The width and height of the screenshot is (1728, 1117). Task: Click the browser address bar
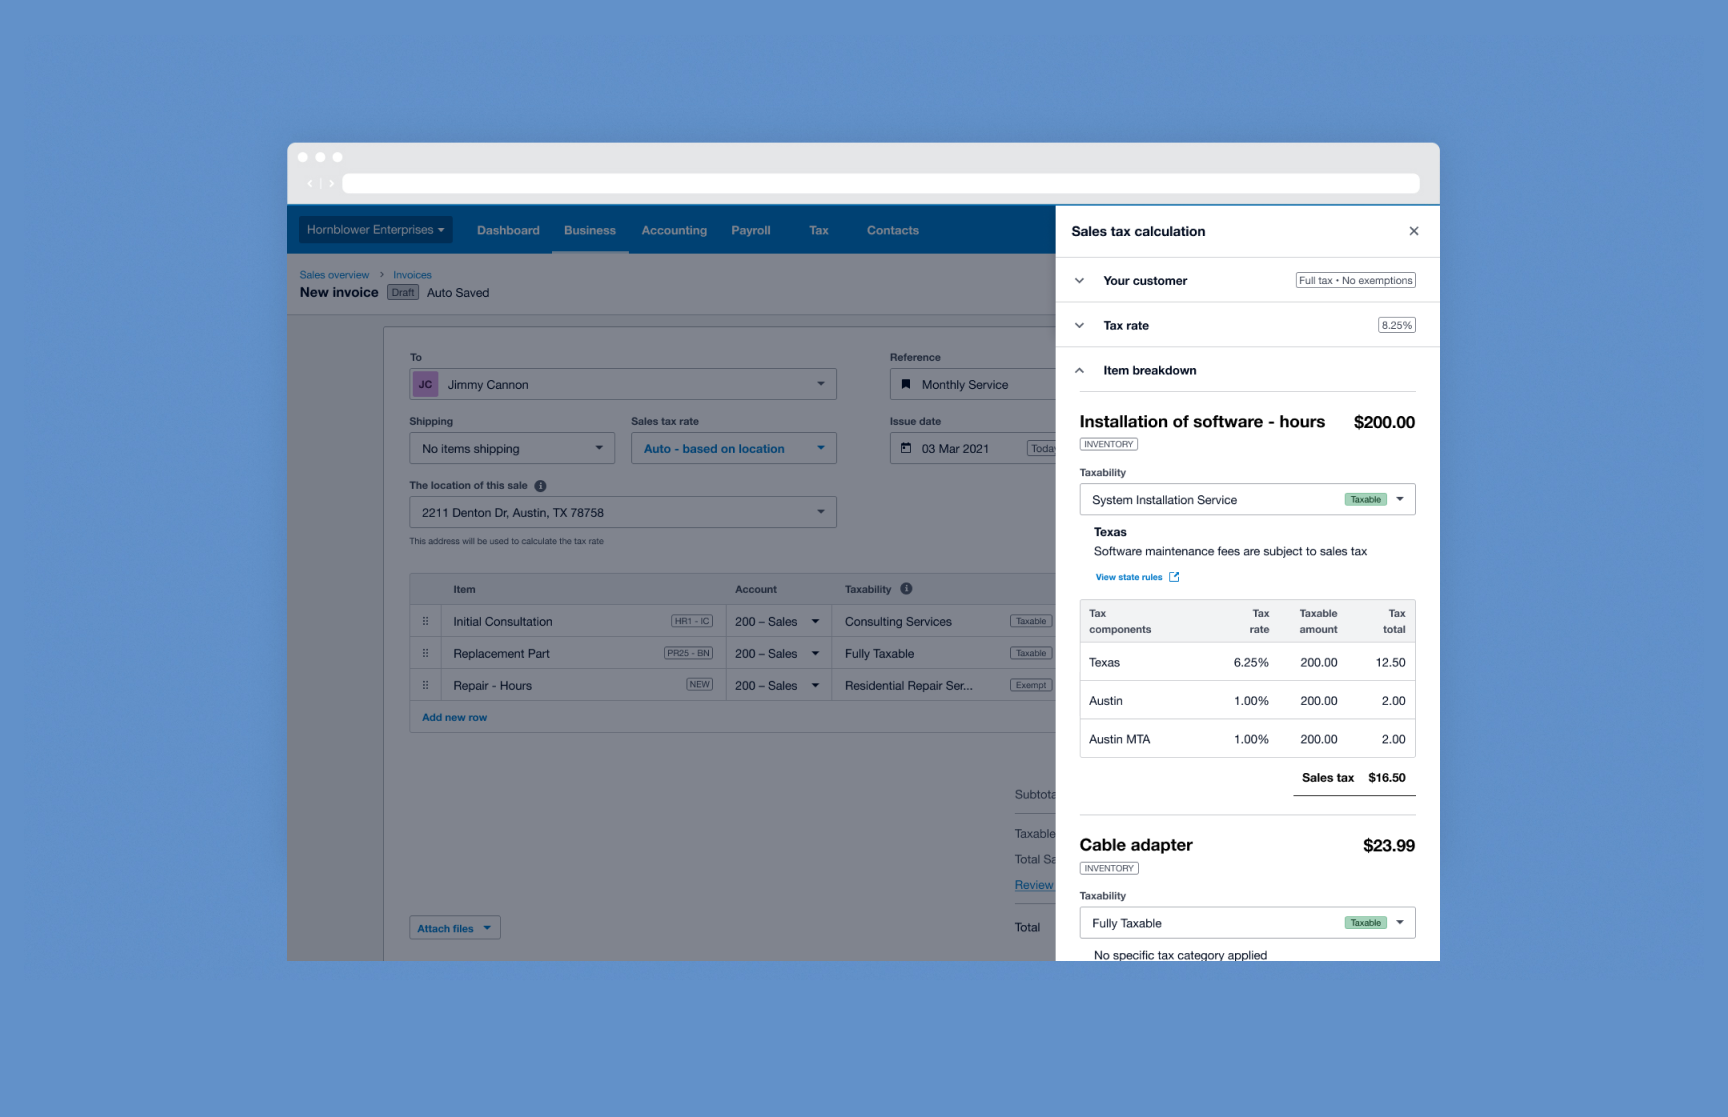click(x=880, y=183)
